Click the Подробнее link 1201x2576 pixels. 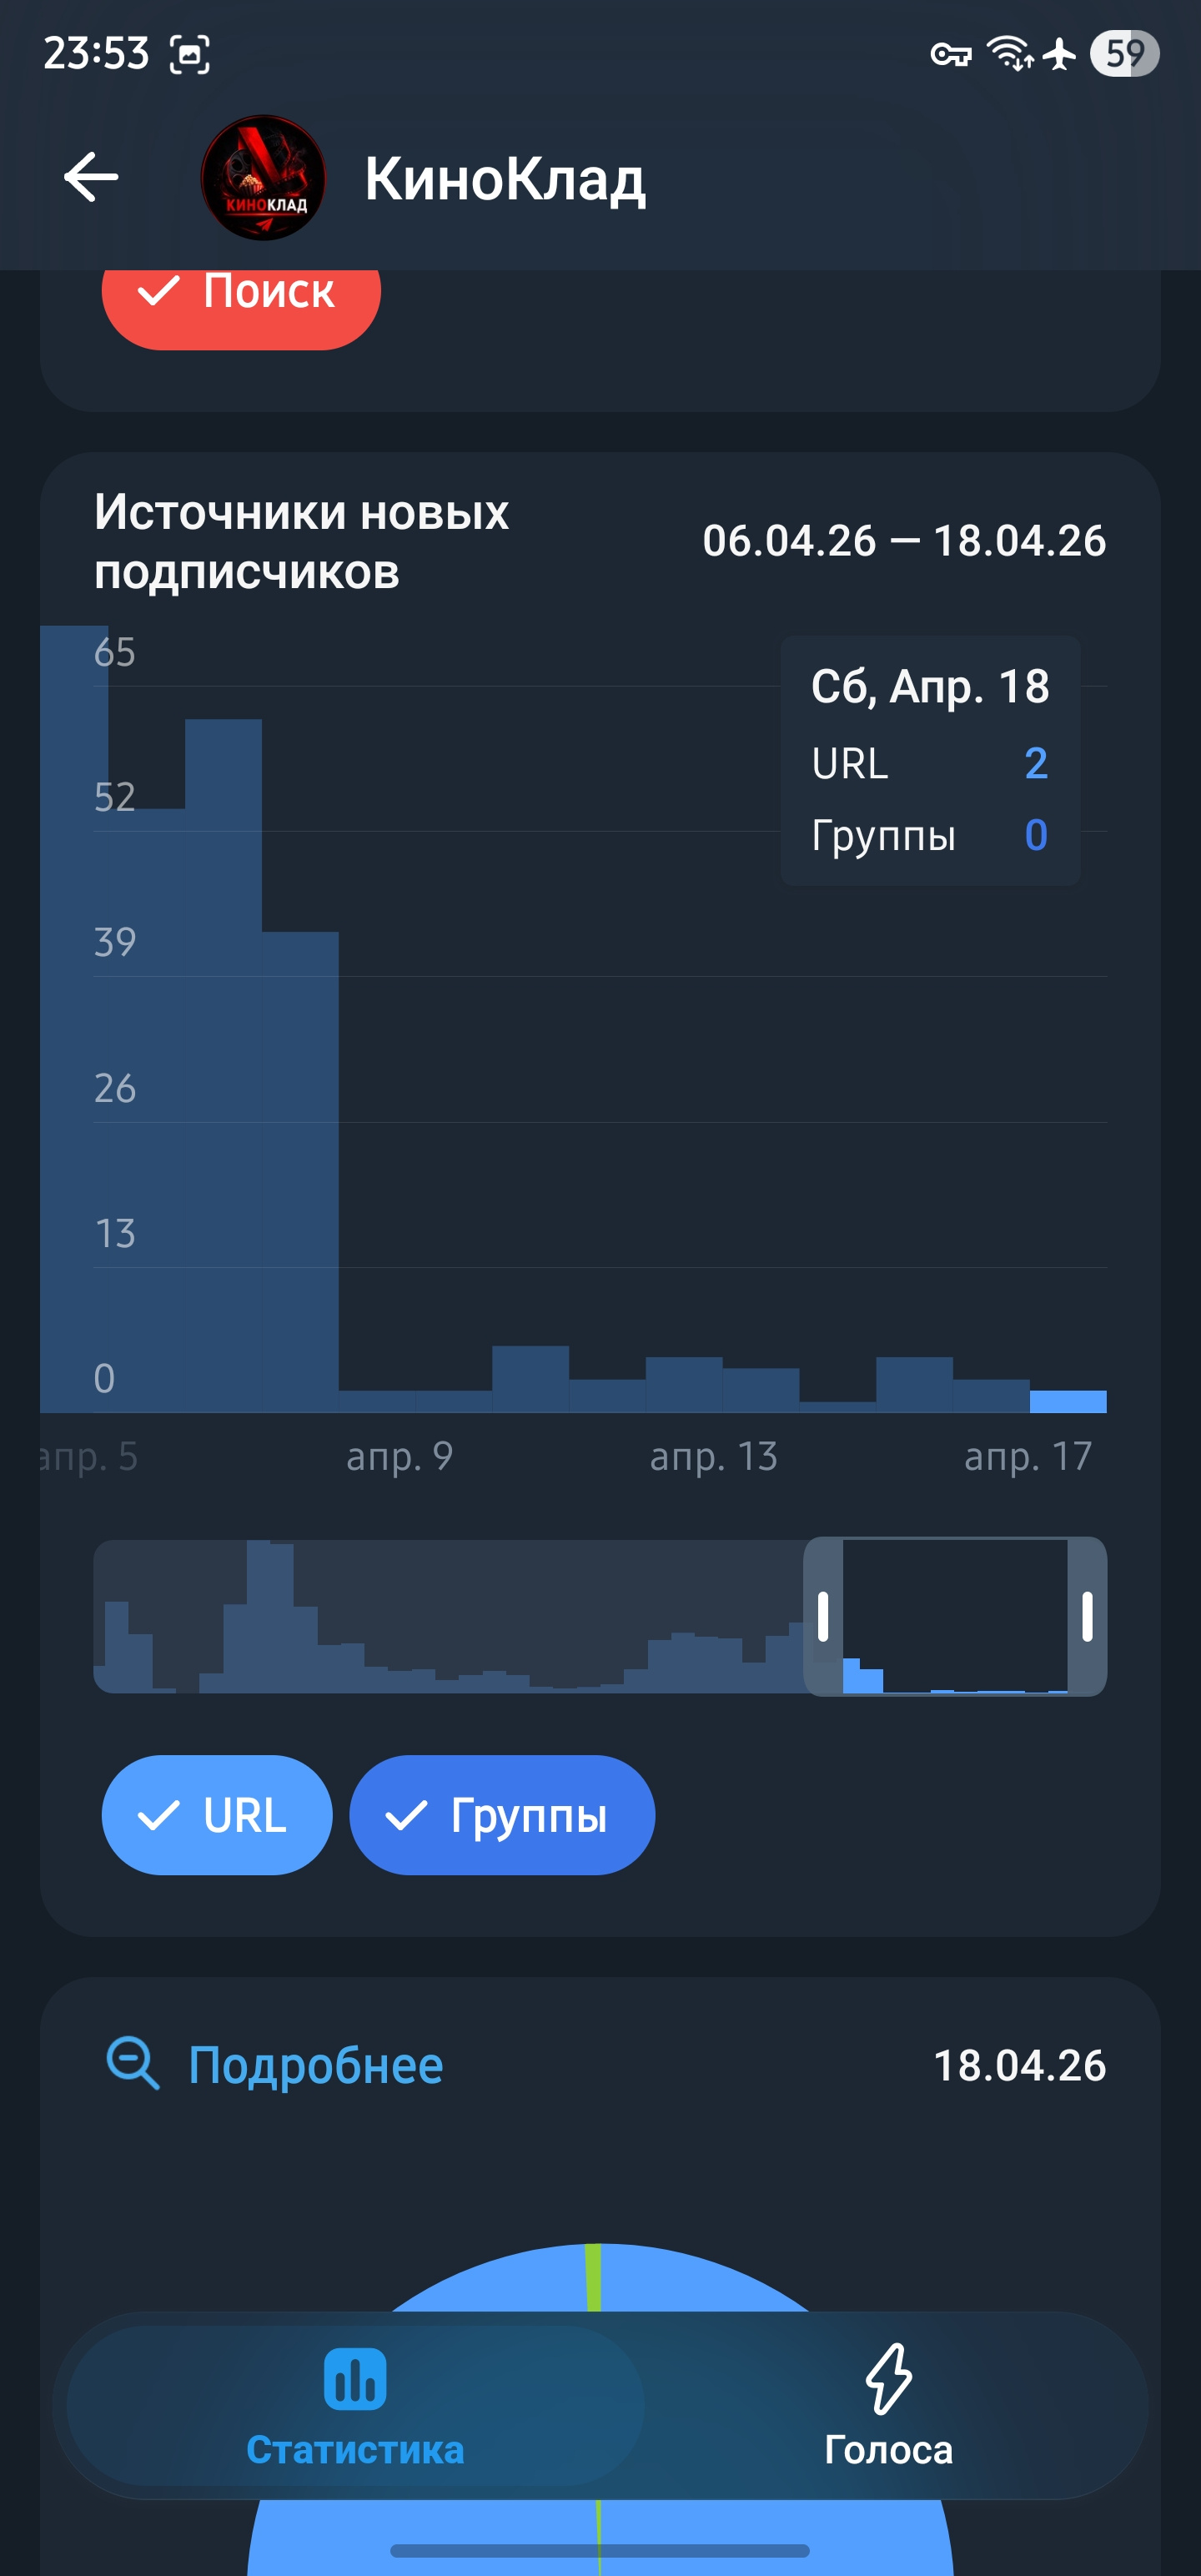[x=315, y=2065]
